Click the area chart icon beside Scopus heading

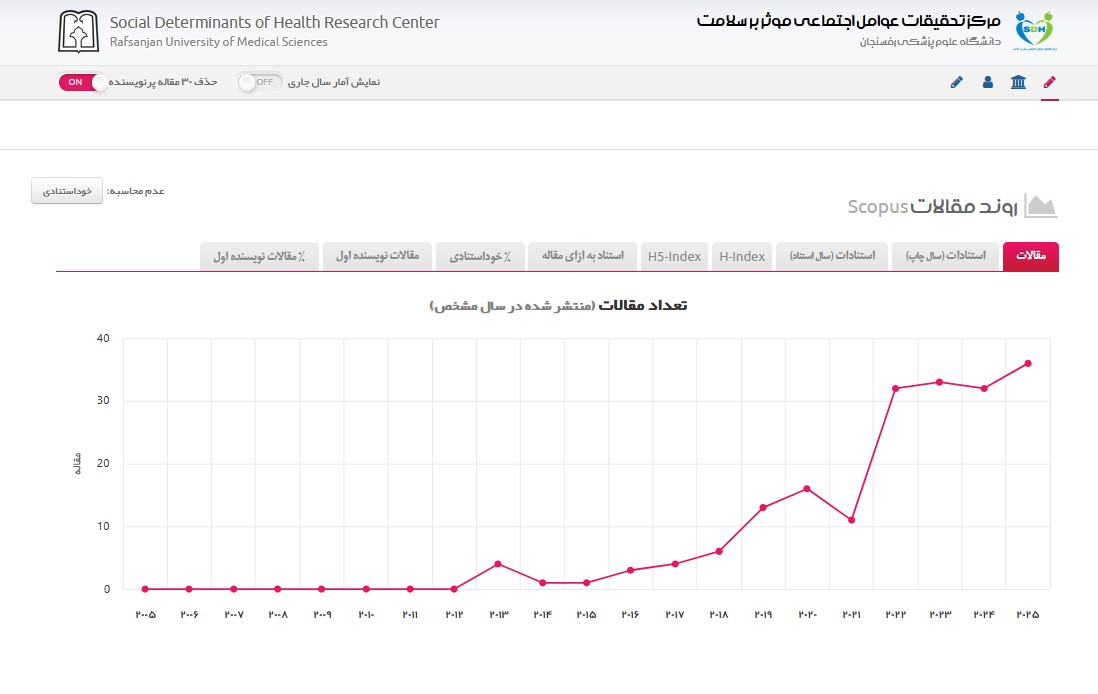pyautogui.click(x=1040, y=206)
